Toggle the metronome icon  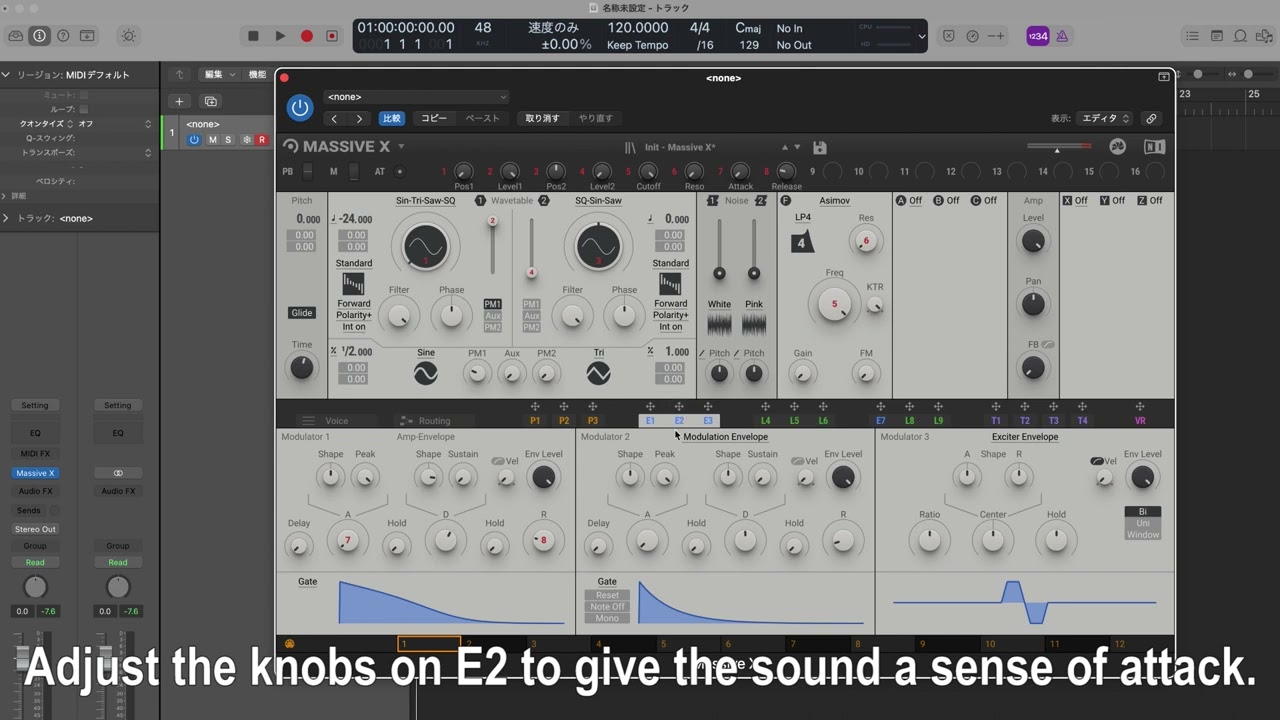(x=1062, y=36)
